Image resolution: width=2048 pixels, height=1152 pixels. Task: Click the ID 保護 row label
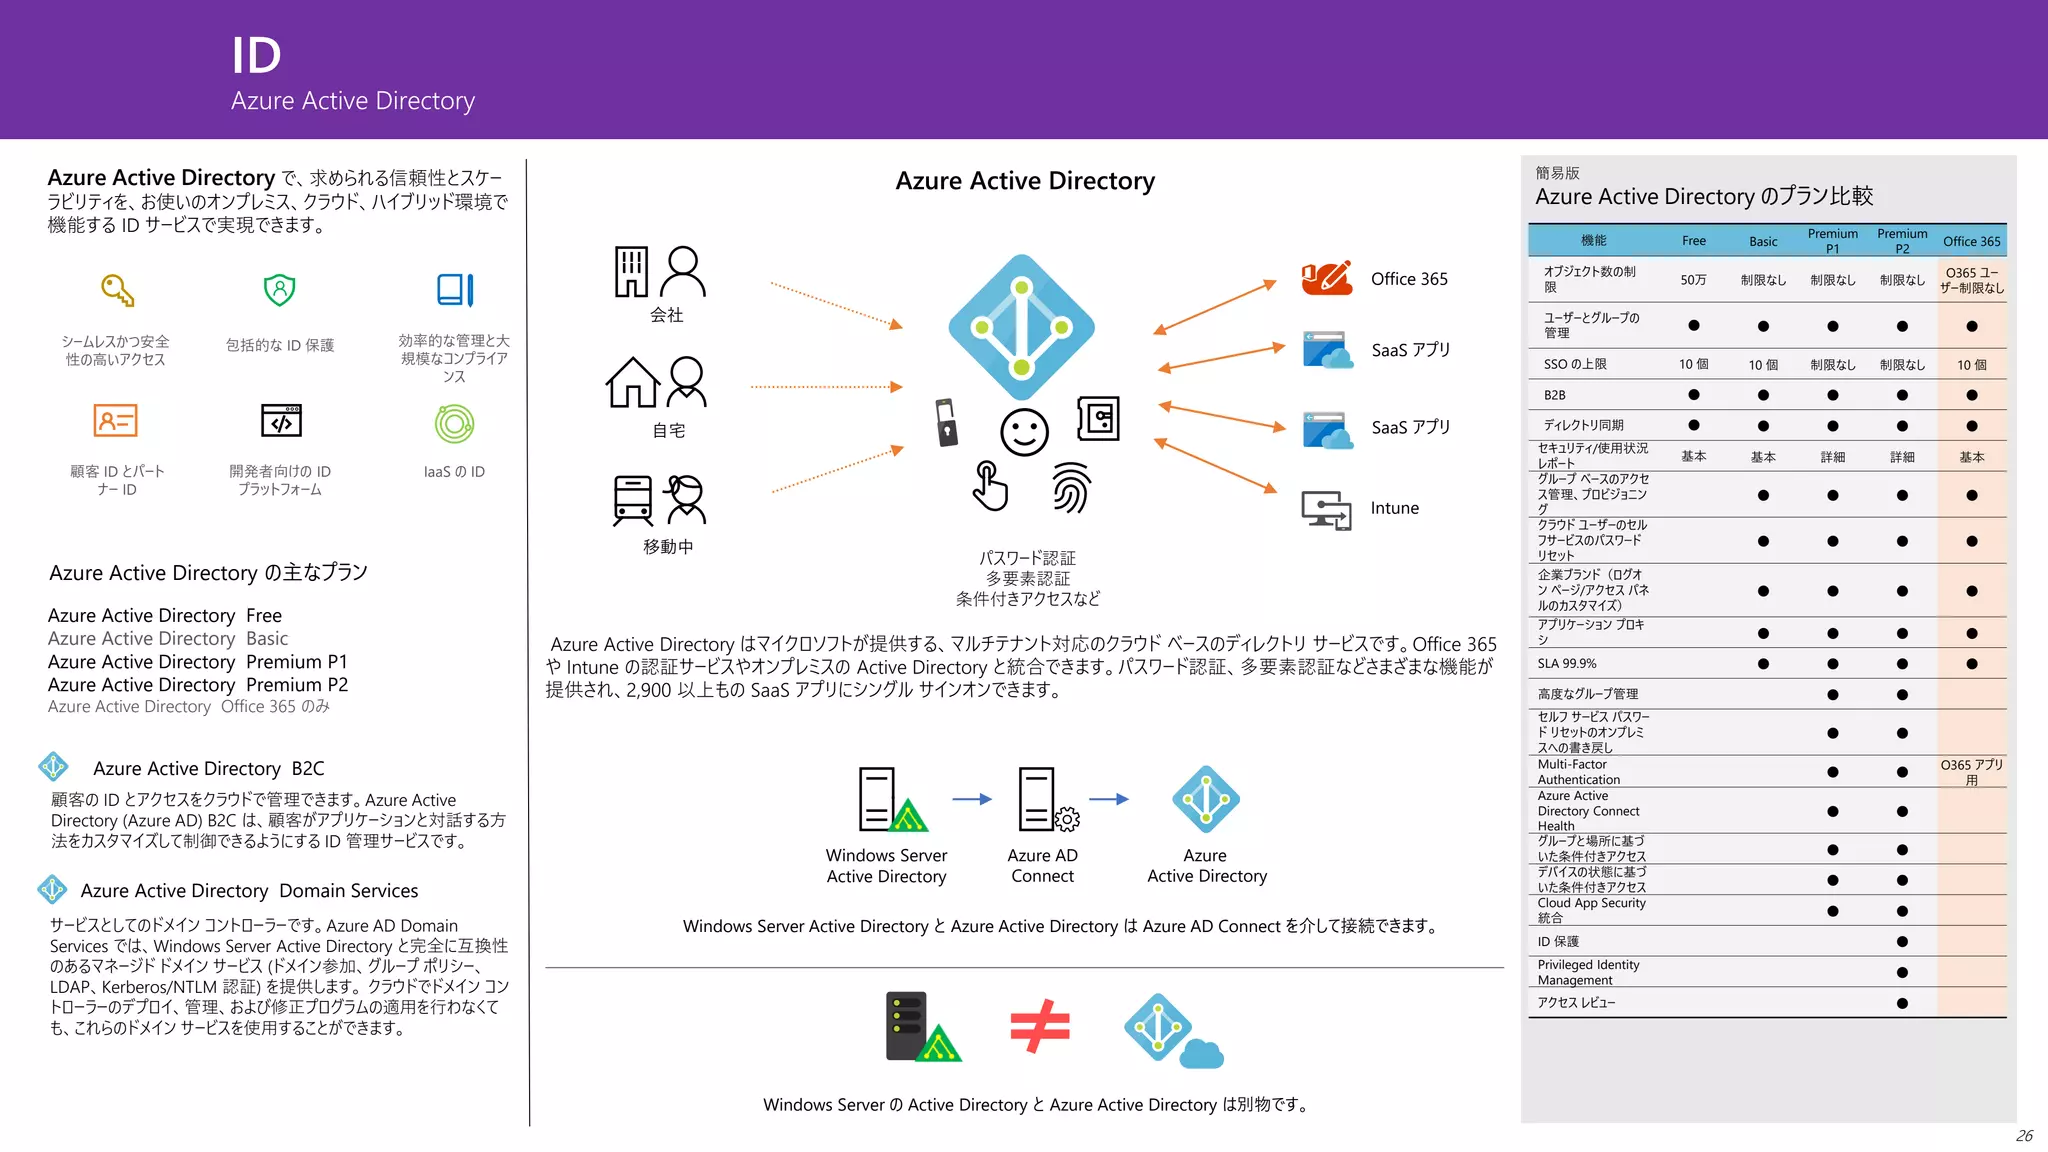coord(1558,941)
